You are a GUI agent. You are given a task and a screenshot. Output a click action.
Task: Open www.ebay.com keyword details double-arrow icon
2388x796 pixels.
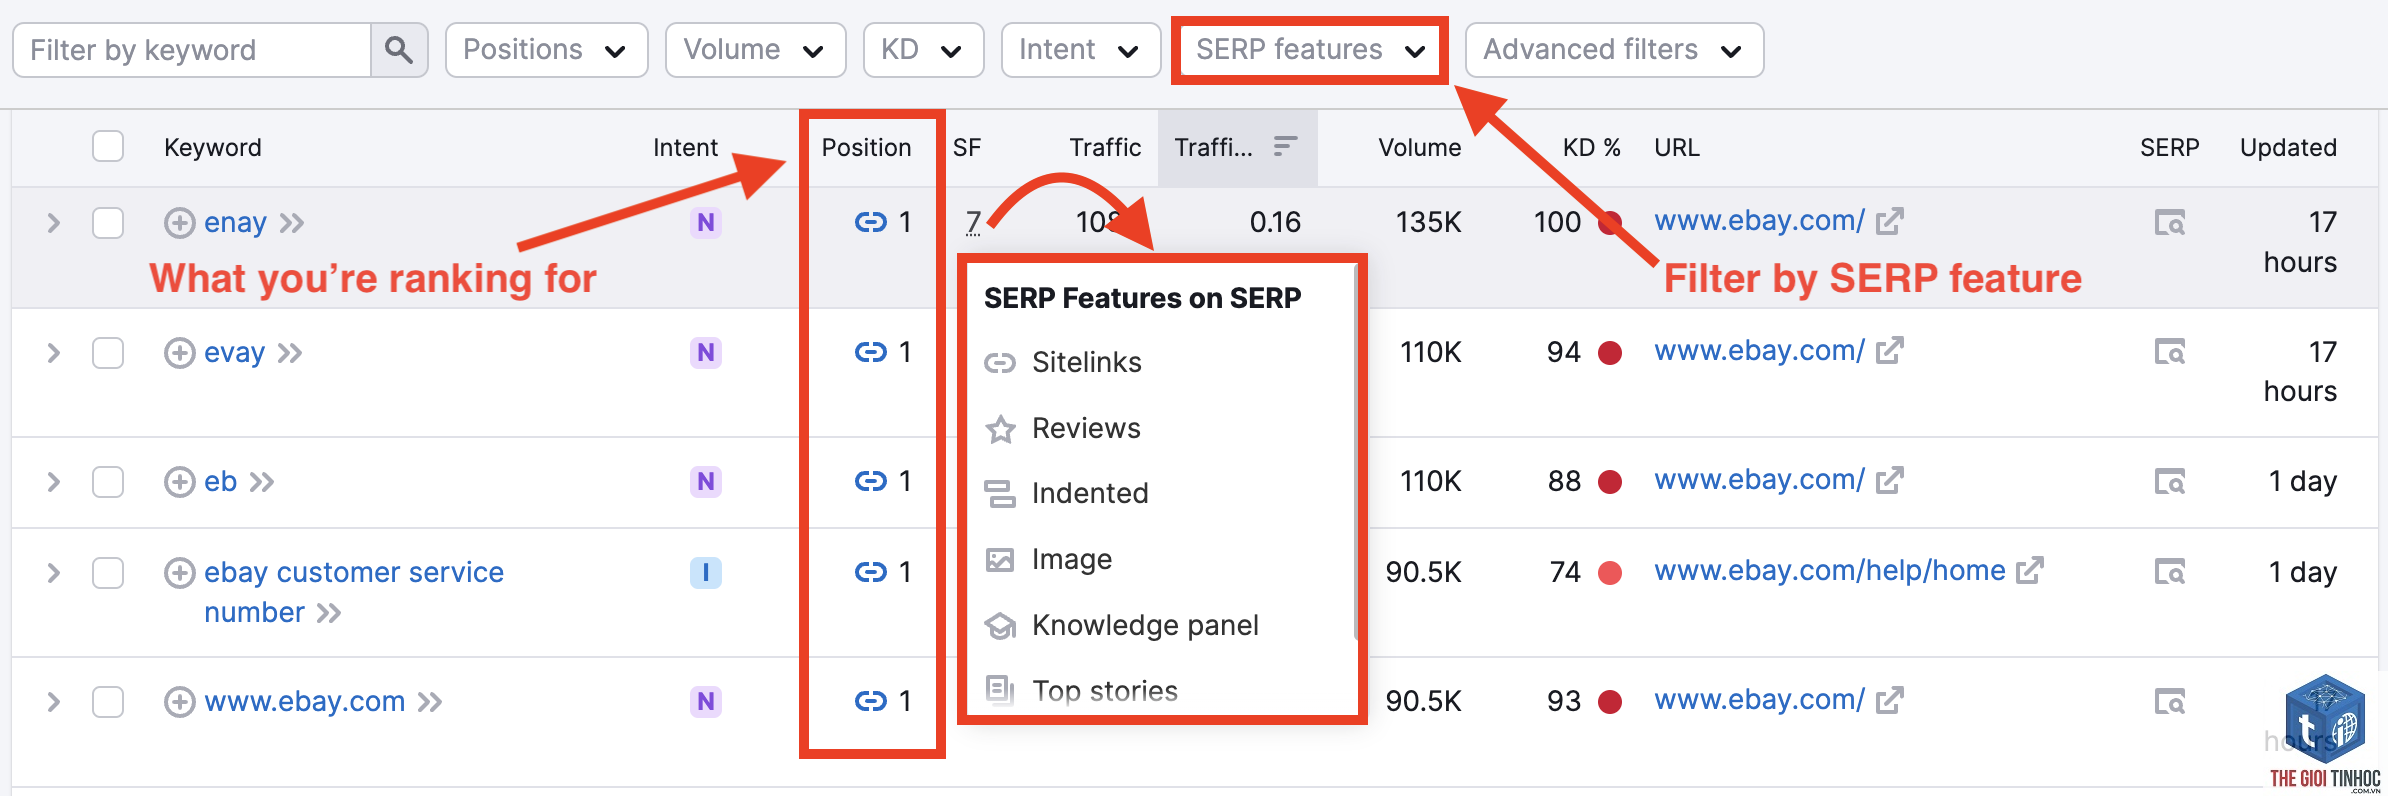pos(430,702)
